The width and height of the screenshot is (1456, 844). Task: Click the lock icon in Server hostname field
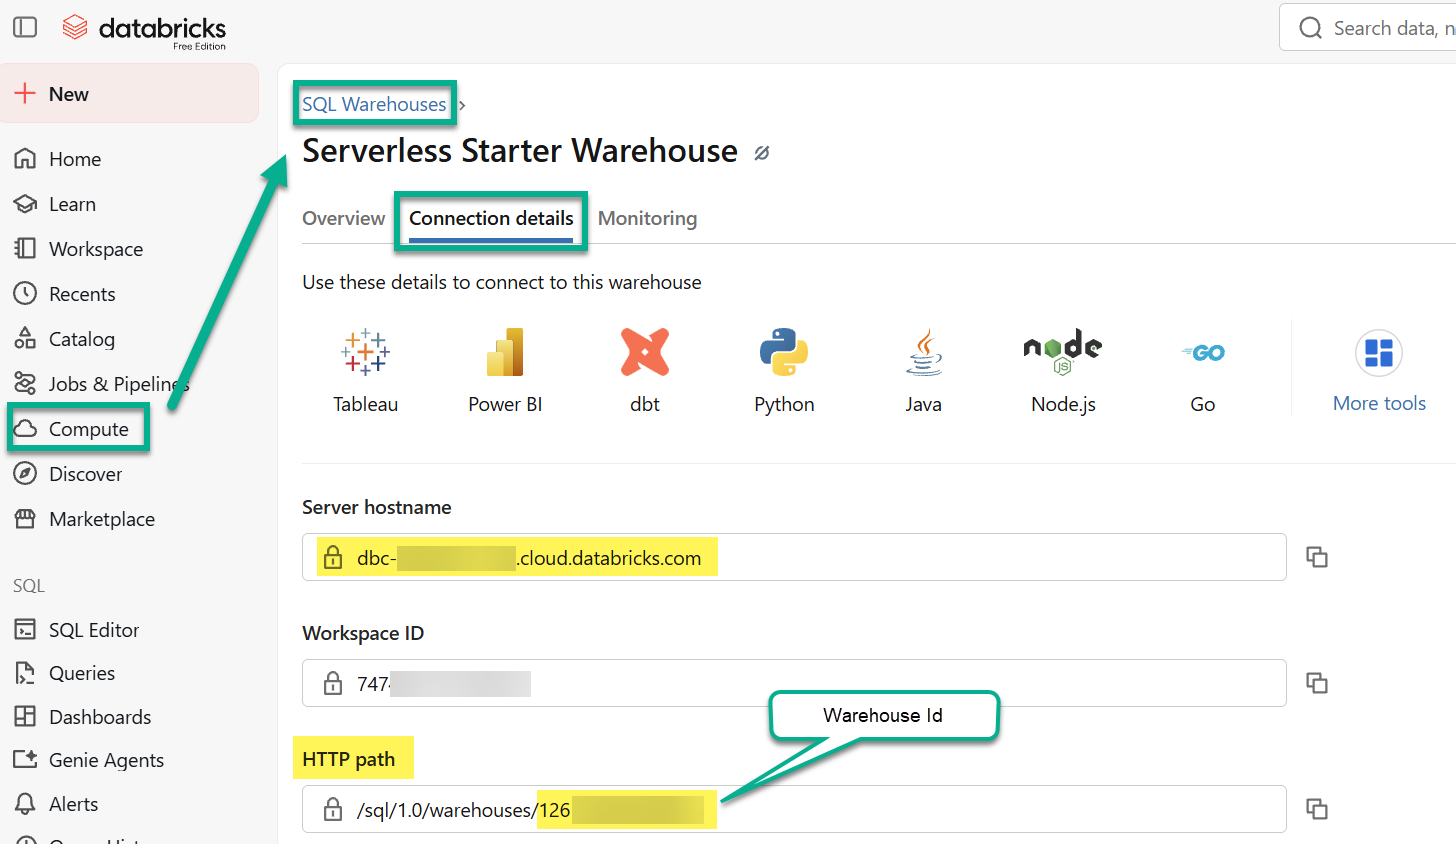click(x=333, y=557)
